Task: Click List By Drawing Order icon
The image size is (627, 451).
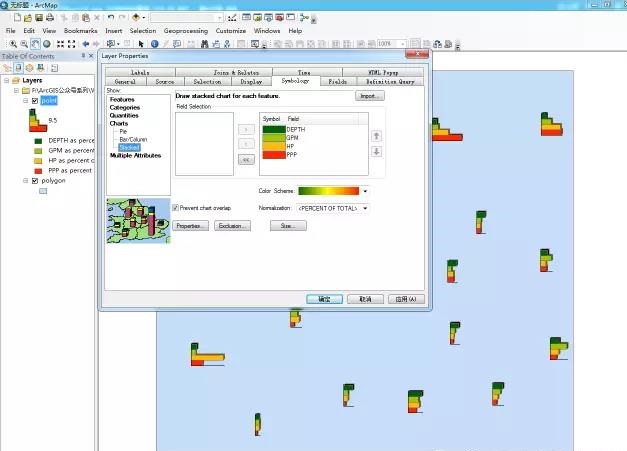Action: pos(7,68)
